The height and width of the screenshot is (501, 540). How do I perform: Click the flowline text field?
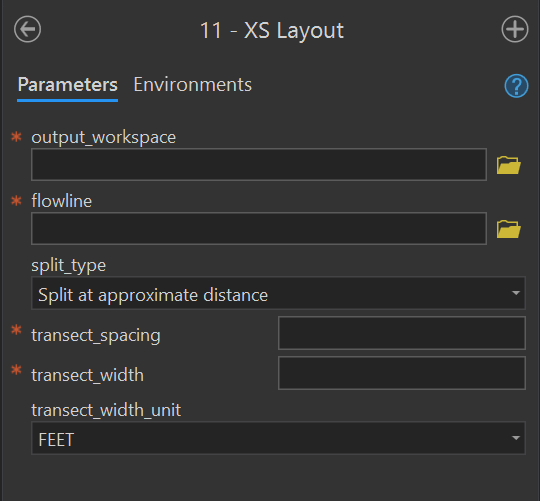coord(259,229)
